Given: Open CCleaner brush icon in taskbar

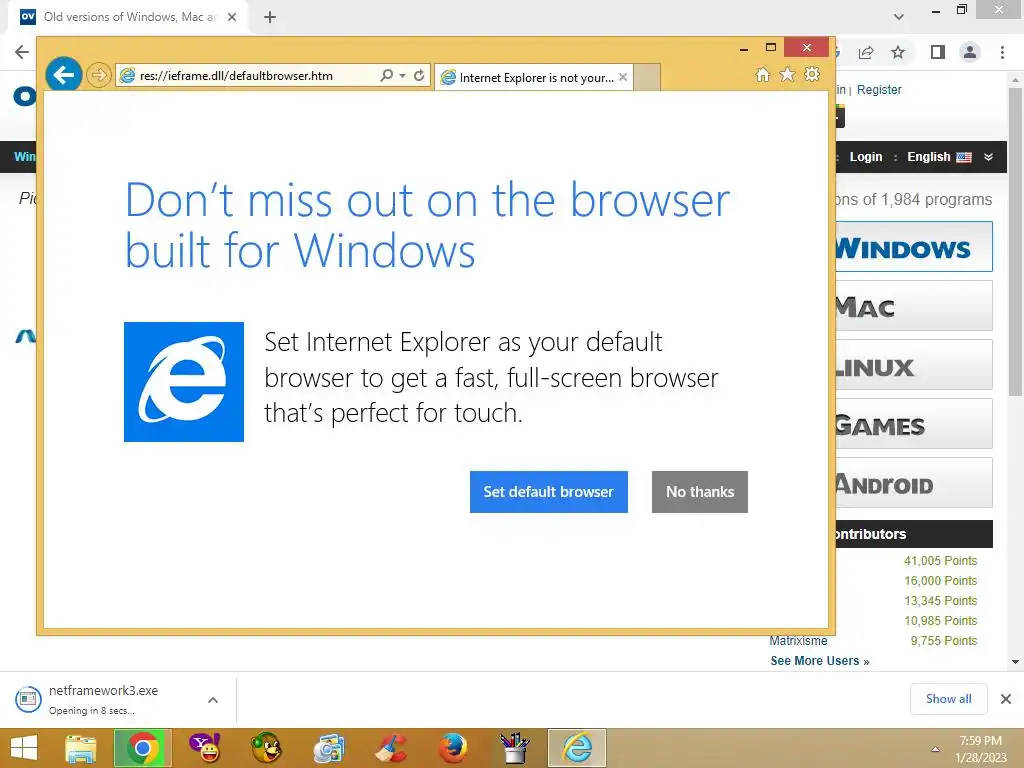Looking at the screenshot, I should (391, 748).
